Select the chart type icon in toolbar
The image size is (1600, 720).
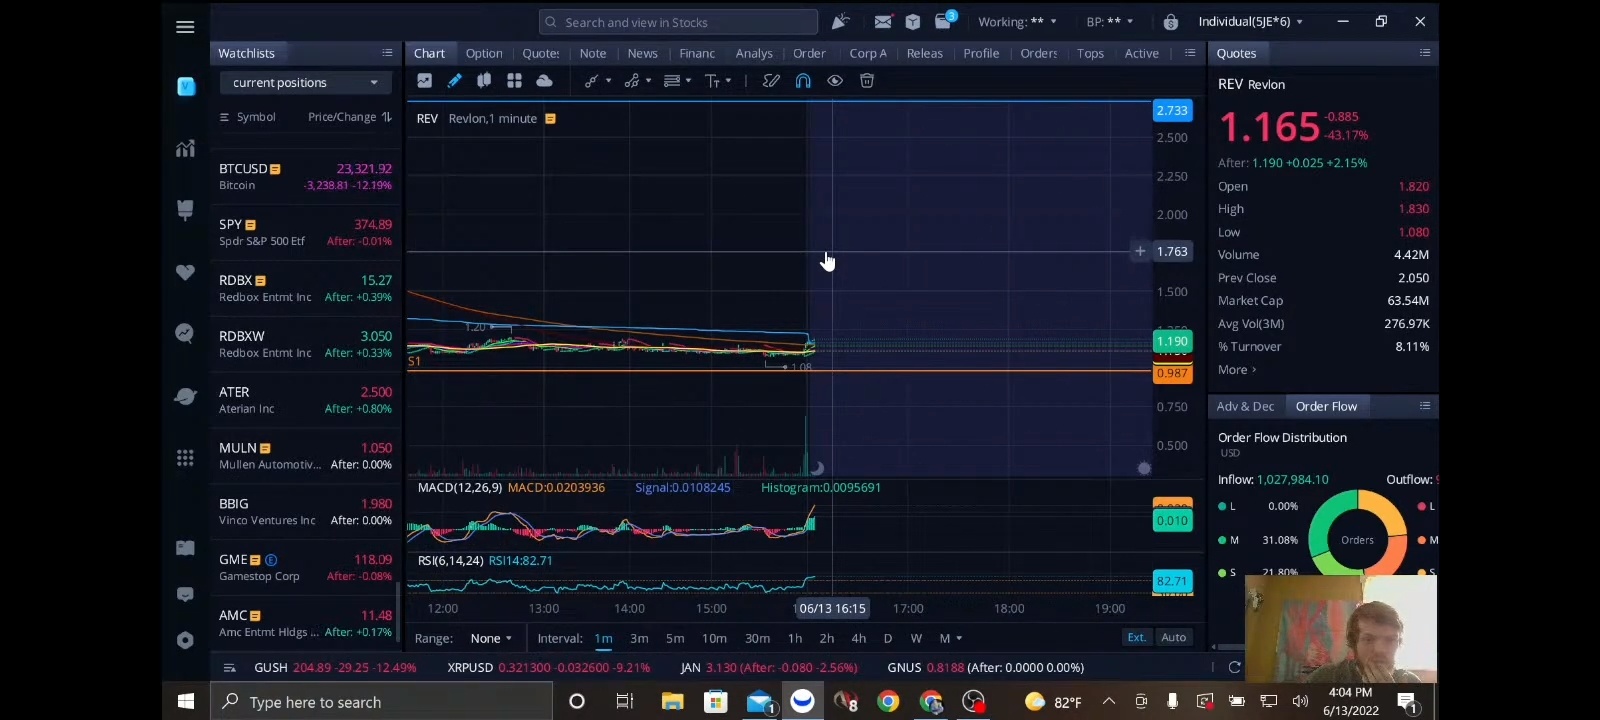(425, 81)
